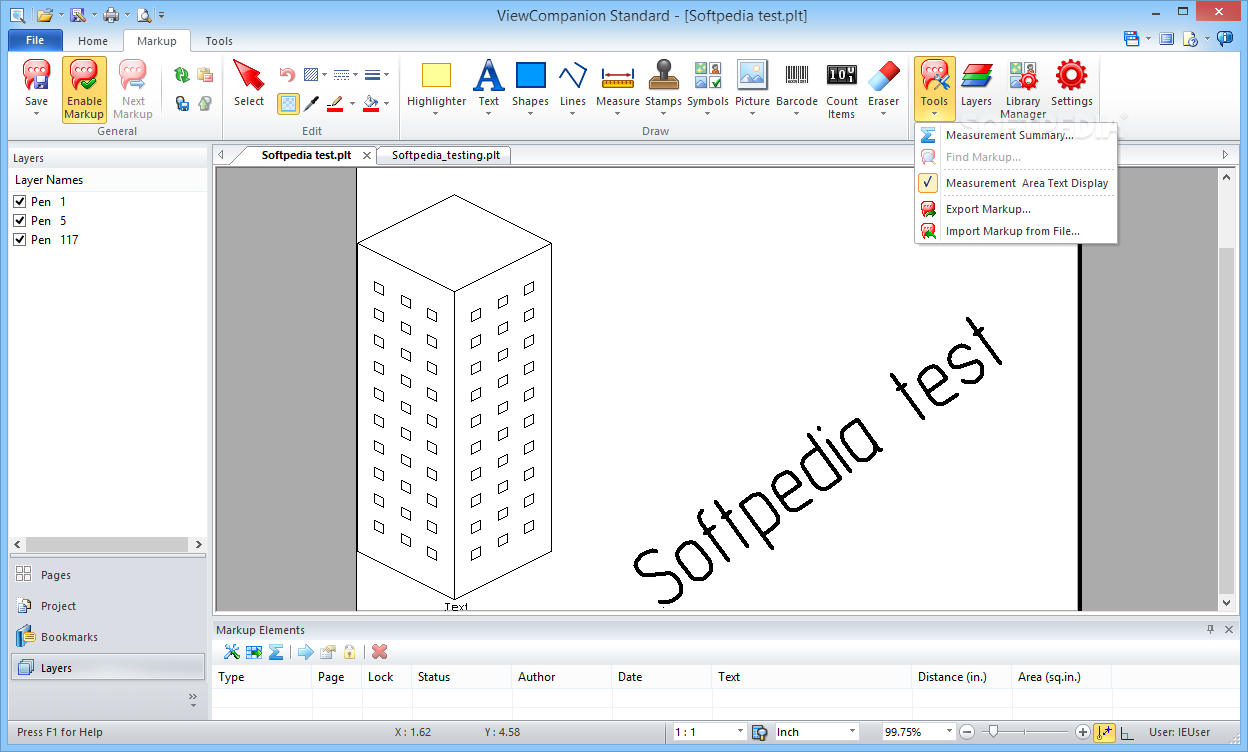Click the zoom out minus button

tap(966, 732)
